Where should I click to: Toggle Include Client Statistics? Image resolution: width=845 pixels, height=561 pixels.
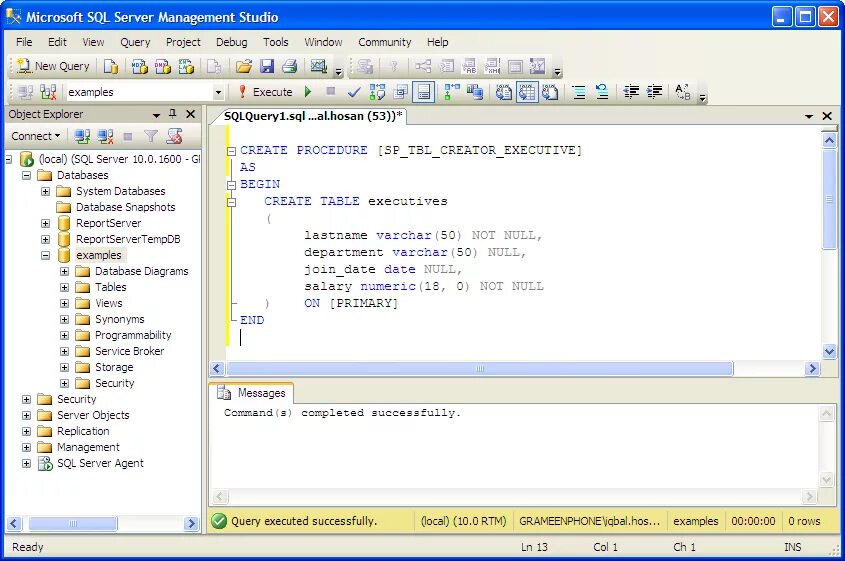475,92
